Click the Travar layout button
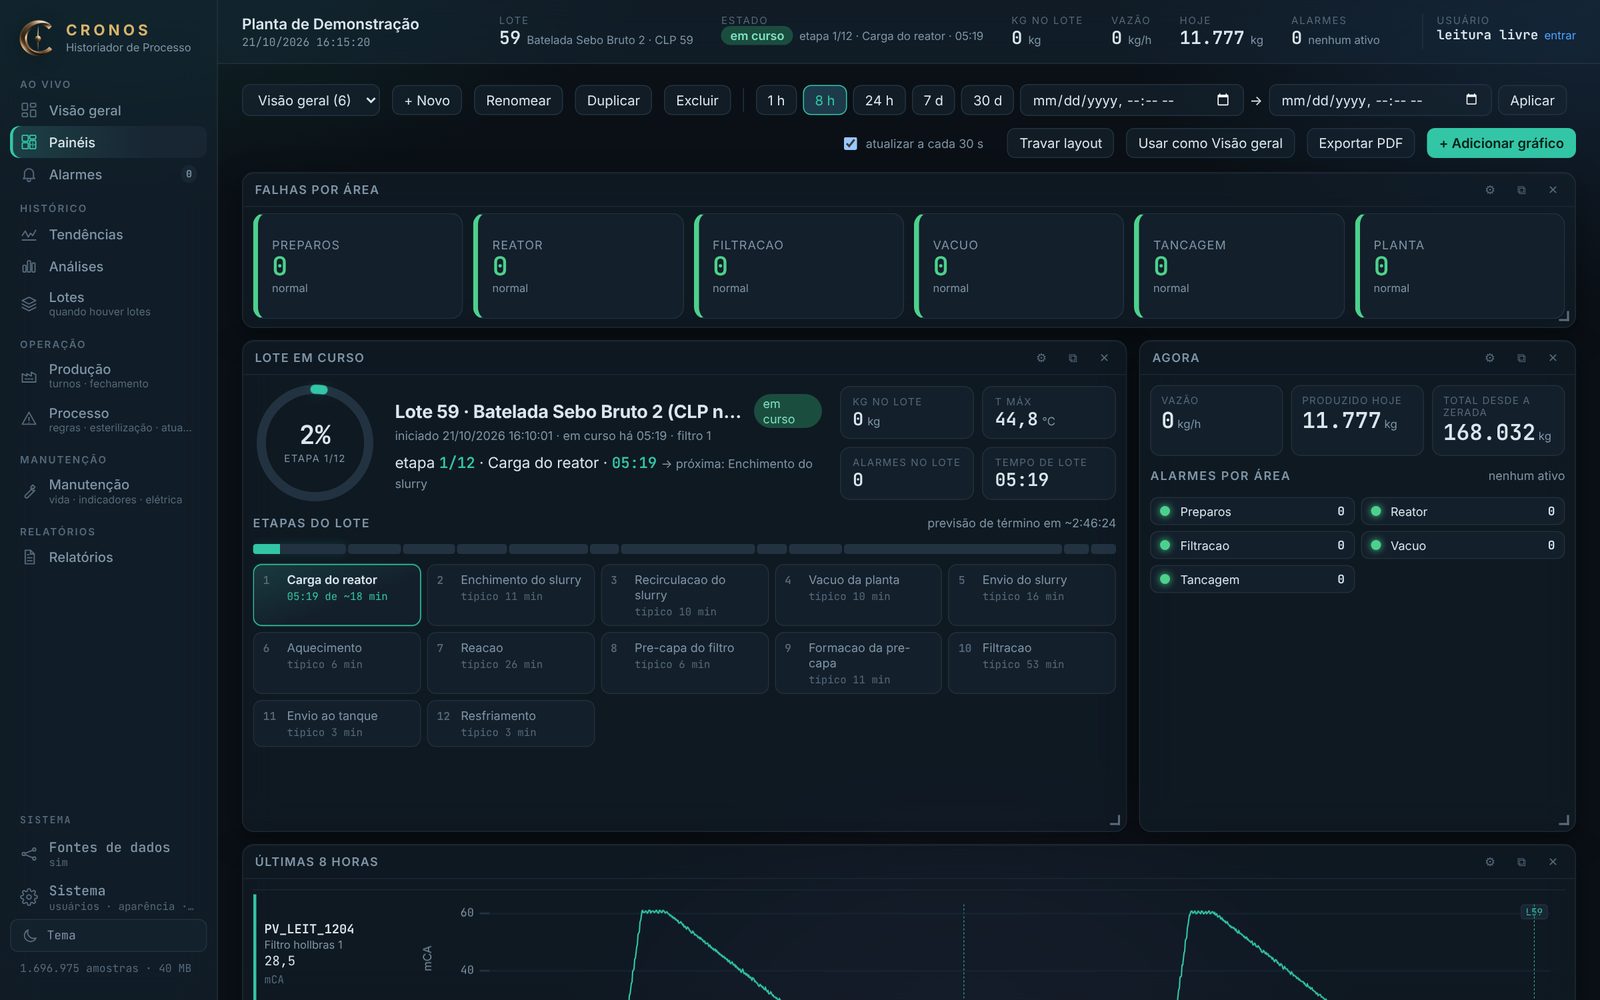The height and width of the screenshot is (1000, 1600). click(1060, 143)
